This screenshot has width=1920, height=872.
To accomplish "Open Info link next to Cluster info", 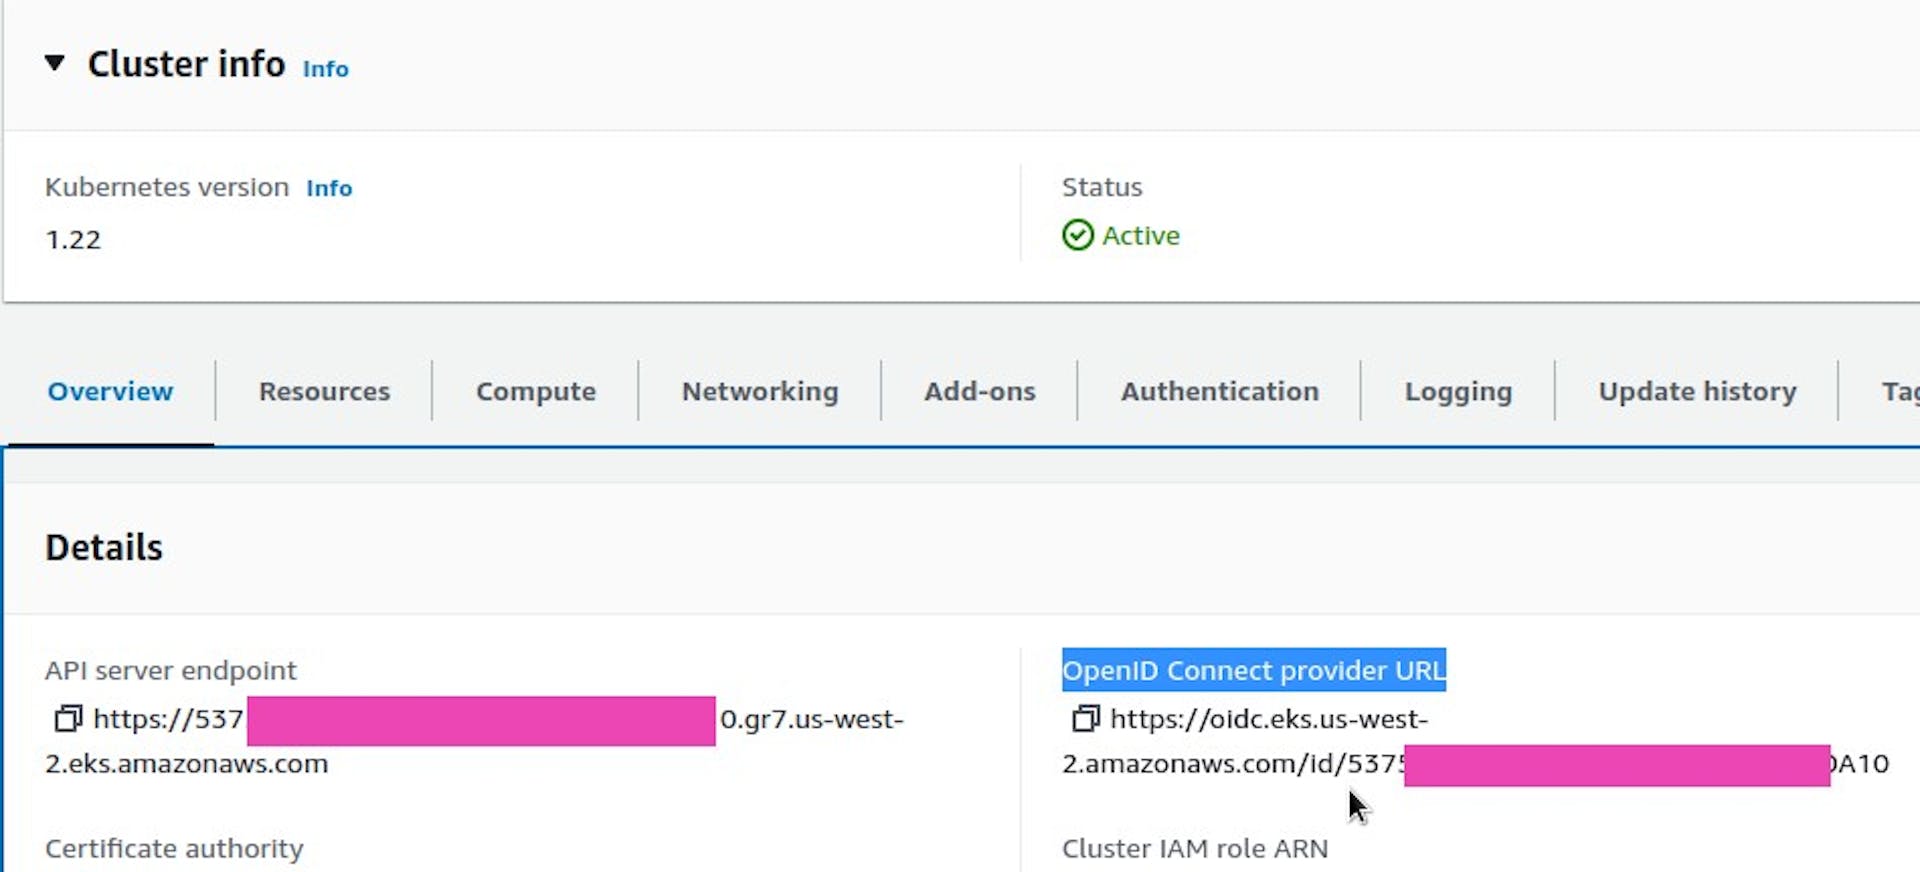I will 325,69.
